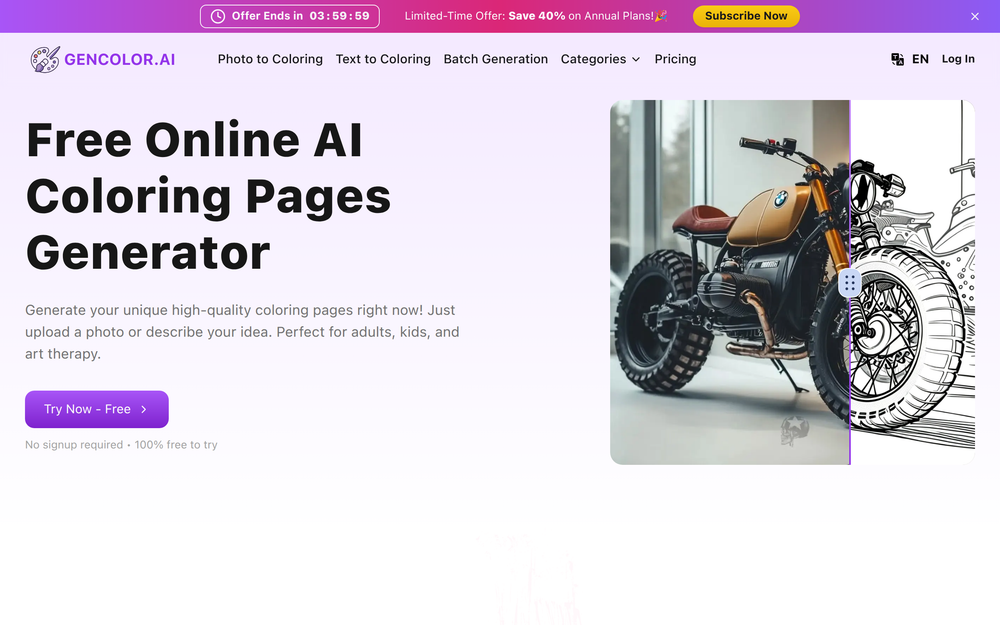Open Photo to Coloring page
Screen dimensions: 1000x625
(270, 59)
